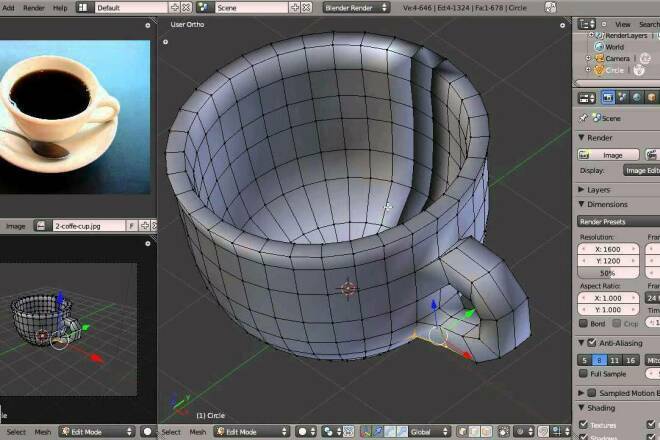660x440 pixels.
Task: Toggle the Textures shading checkbox
Action: pos(584,425)
